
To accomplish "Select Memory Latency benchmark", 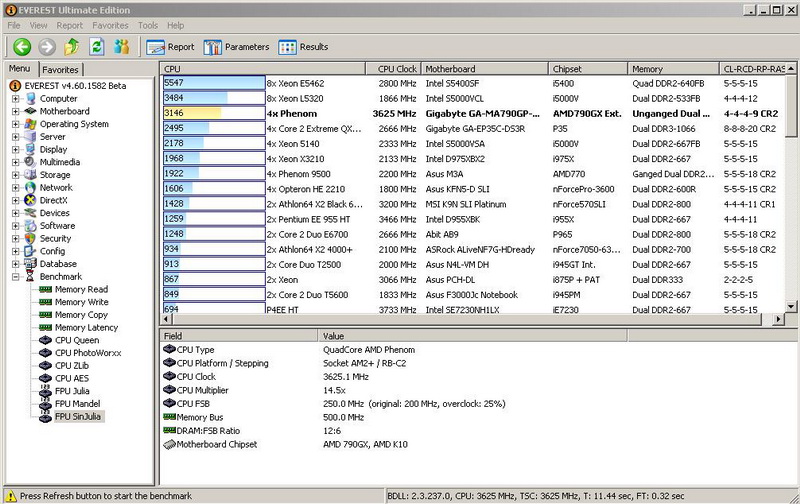I will point(86,327).
